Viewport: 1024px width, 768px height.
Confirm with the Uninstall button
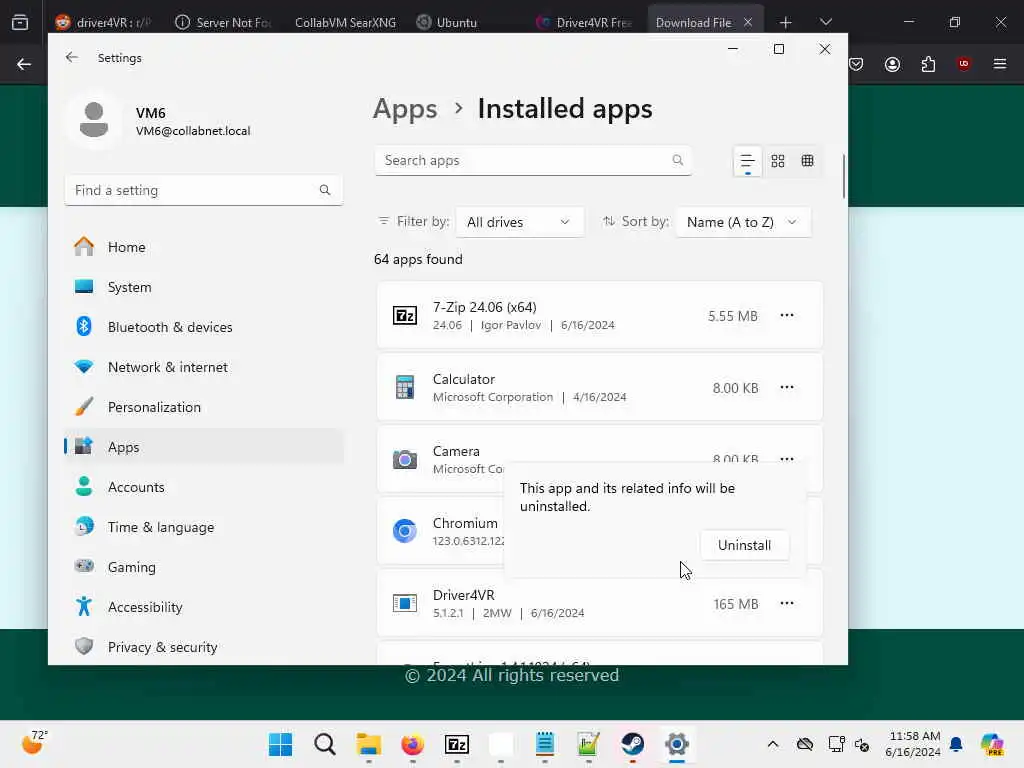744,545
